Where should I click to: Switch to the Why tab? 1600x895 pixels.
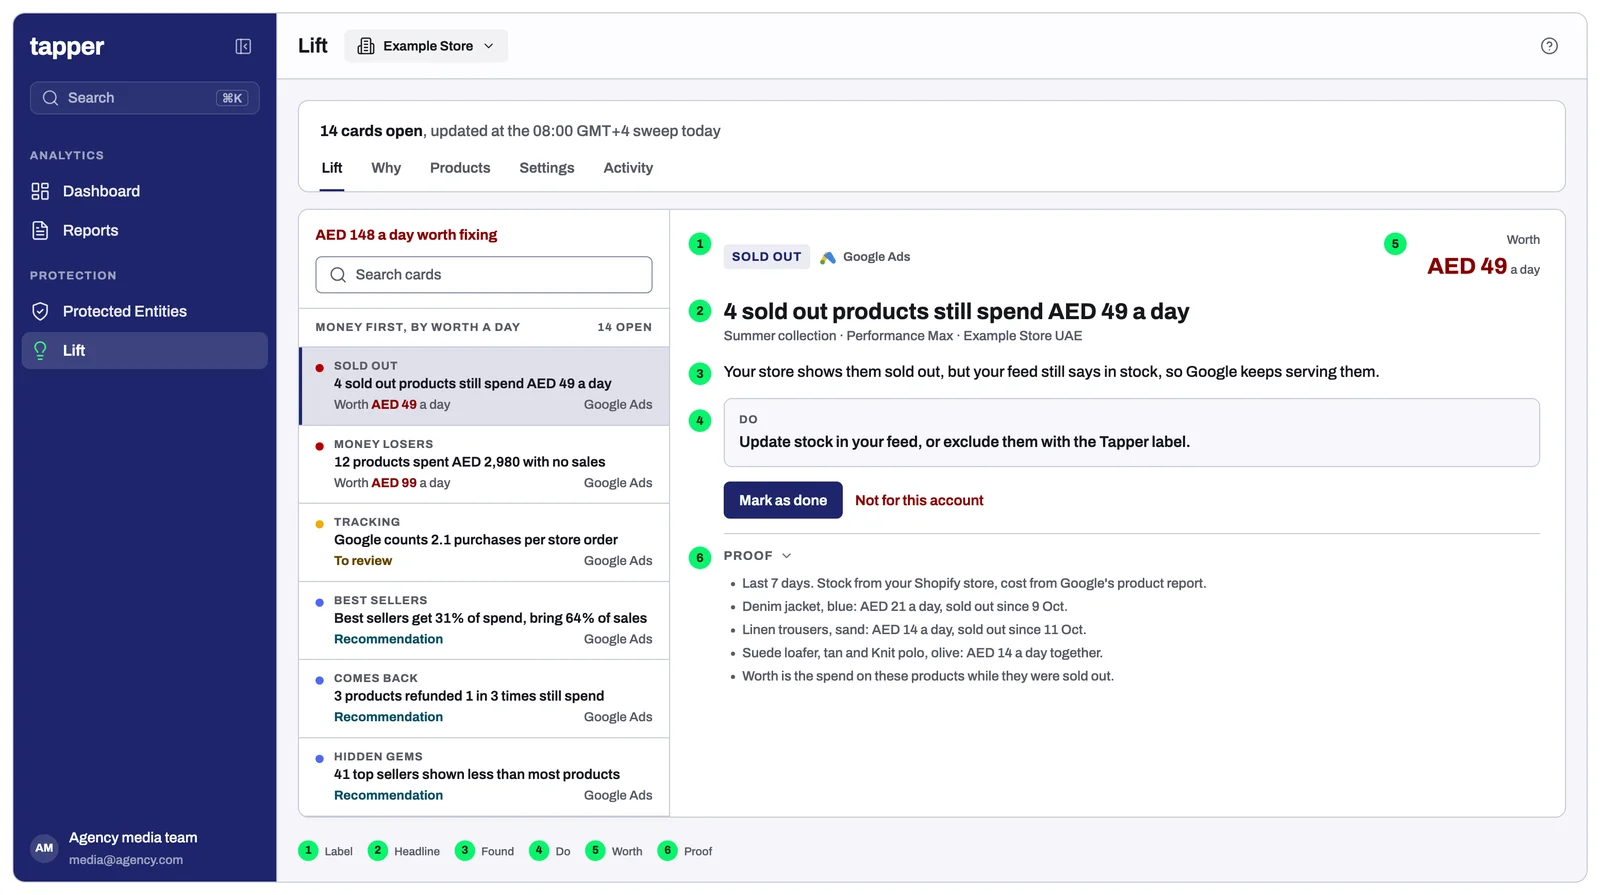coord(386,168)
